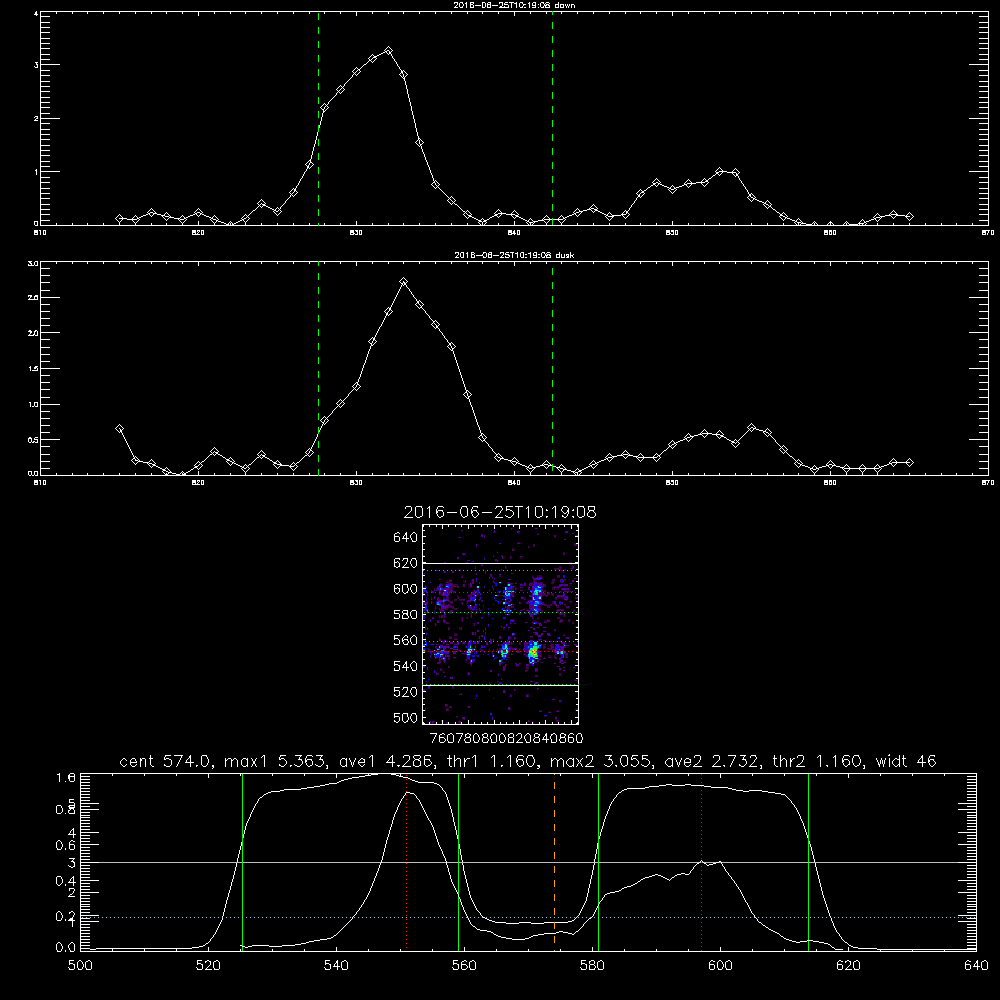1000x1000 pixels.
Task: Click the last diamond data point in dawn plot
Action: pyautogui.click(x=909, y=217)
